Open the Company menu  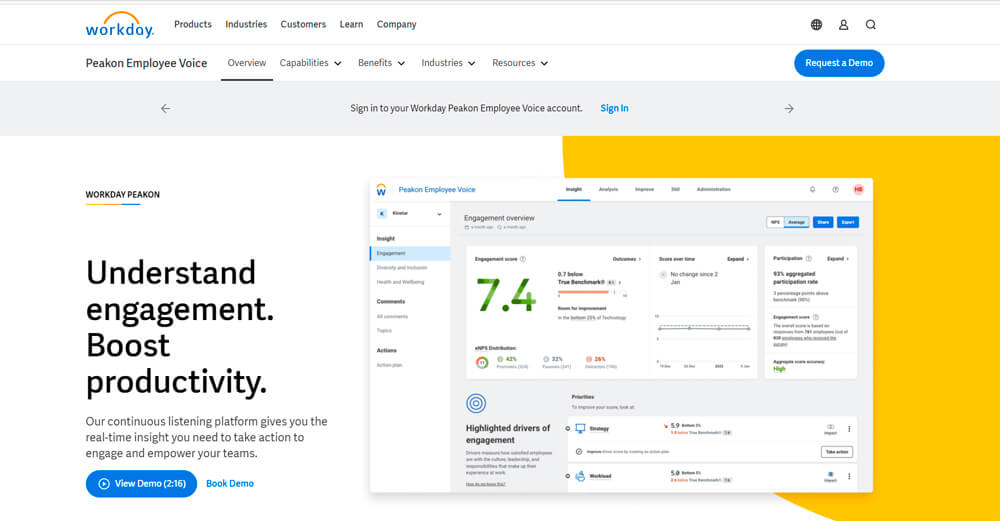coord(396,24)
